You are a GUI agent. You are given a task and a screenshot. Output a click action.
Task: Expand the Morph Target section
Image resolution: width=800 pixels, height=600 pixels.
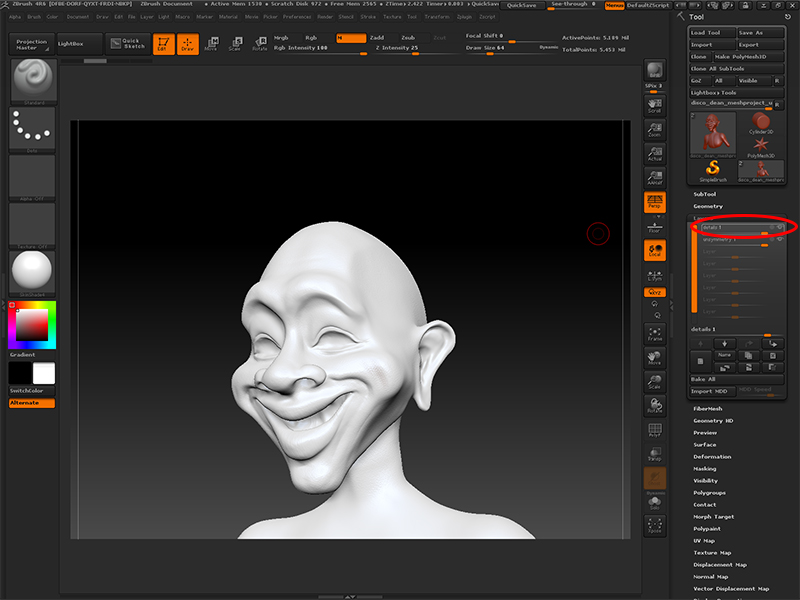pos(714,517)
